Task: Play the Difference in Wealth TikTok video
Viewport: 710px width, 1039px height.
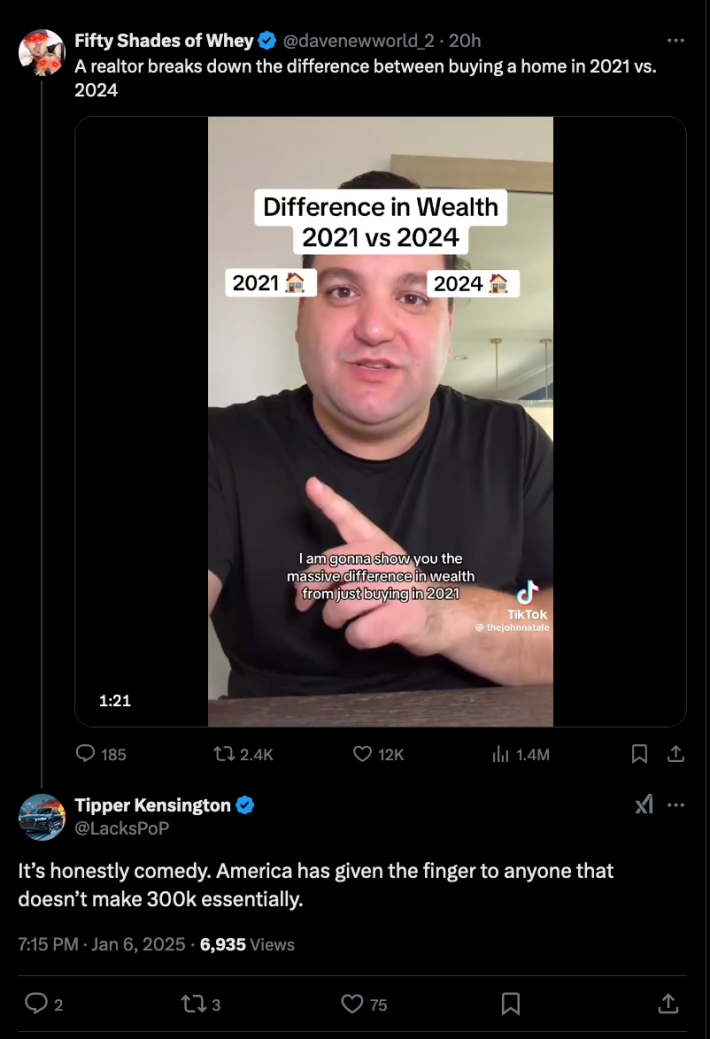Action: [380, 421]
